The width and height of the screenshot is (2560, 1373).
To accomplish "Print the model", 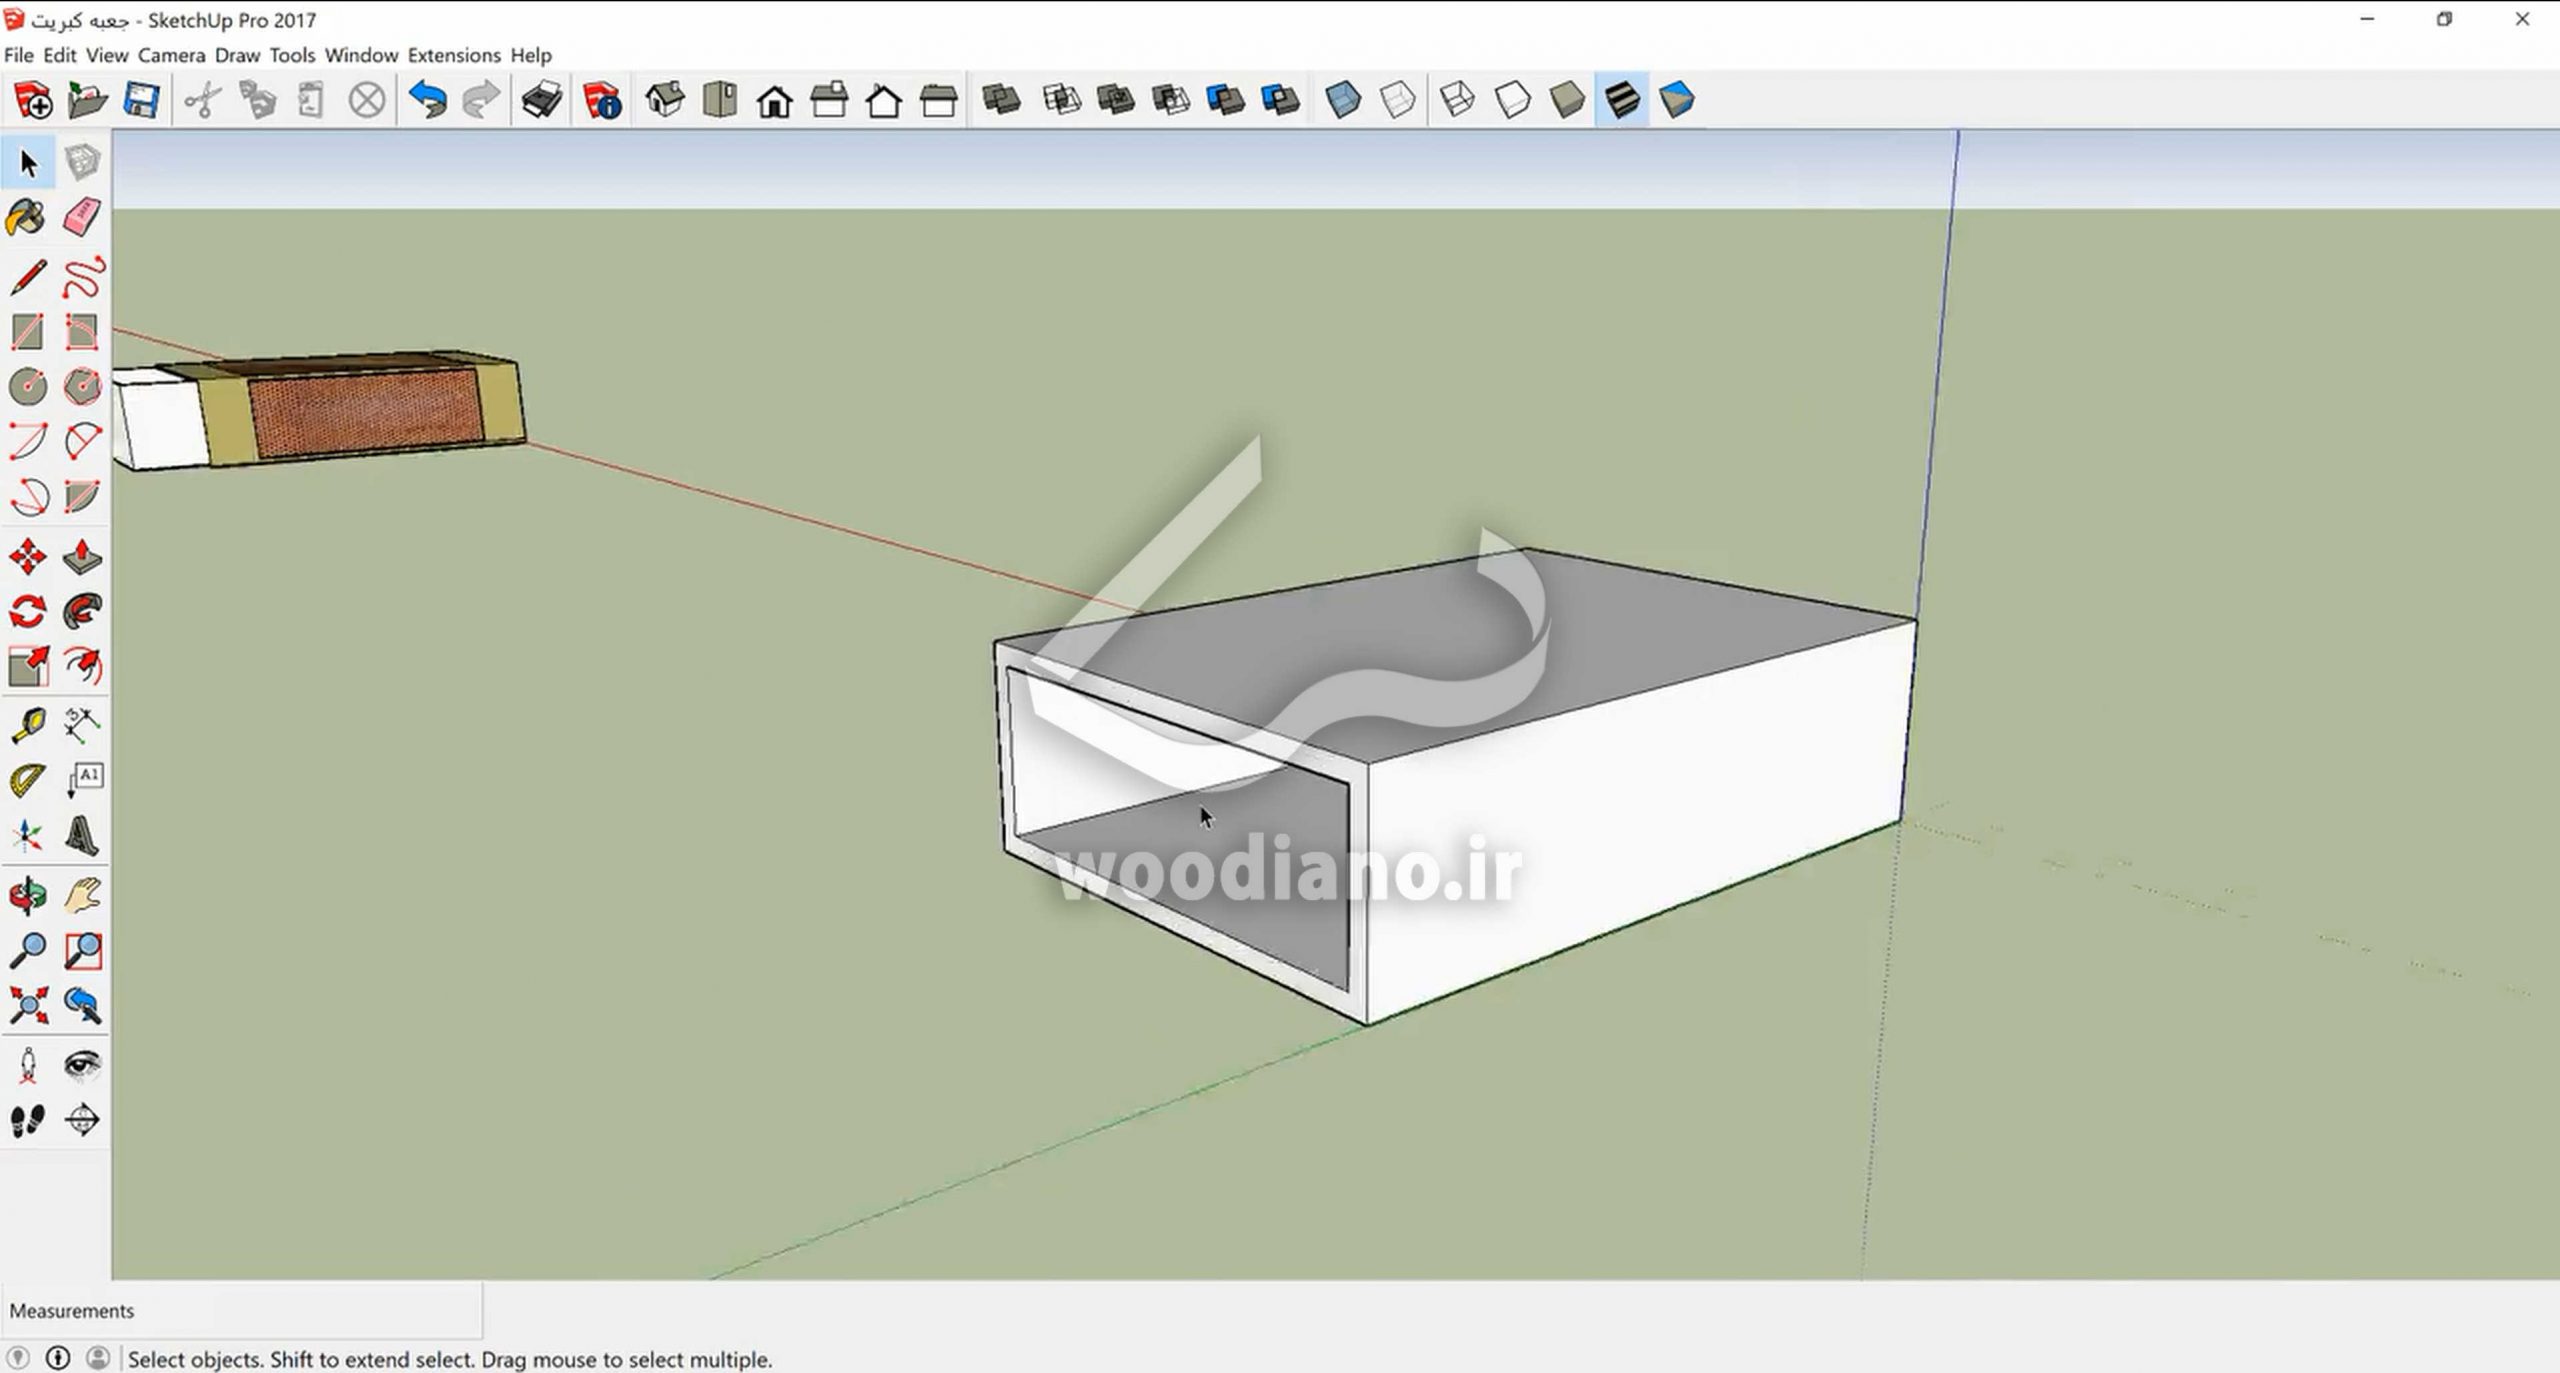I will tap(541, 100).
